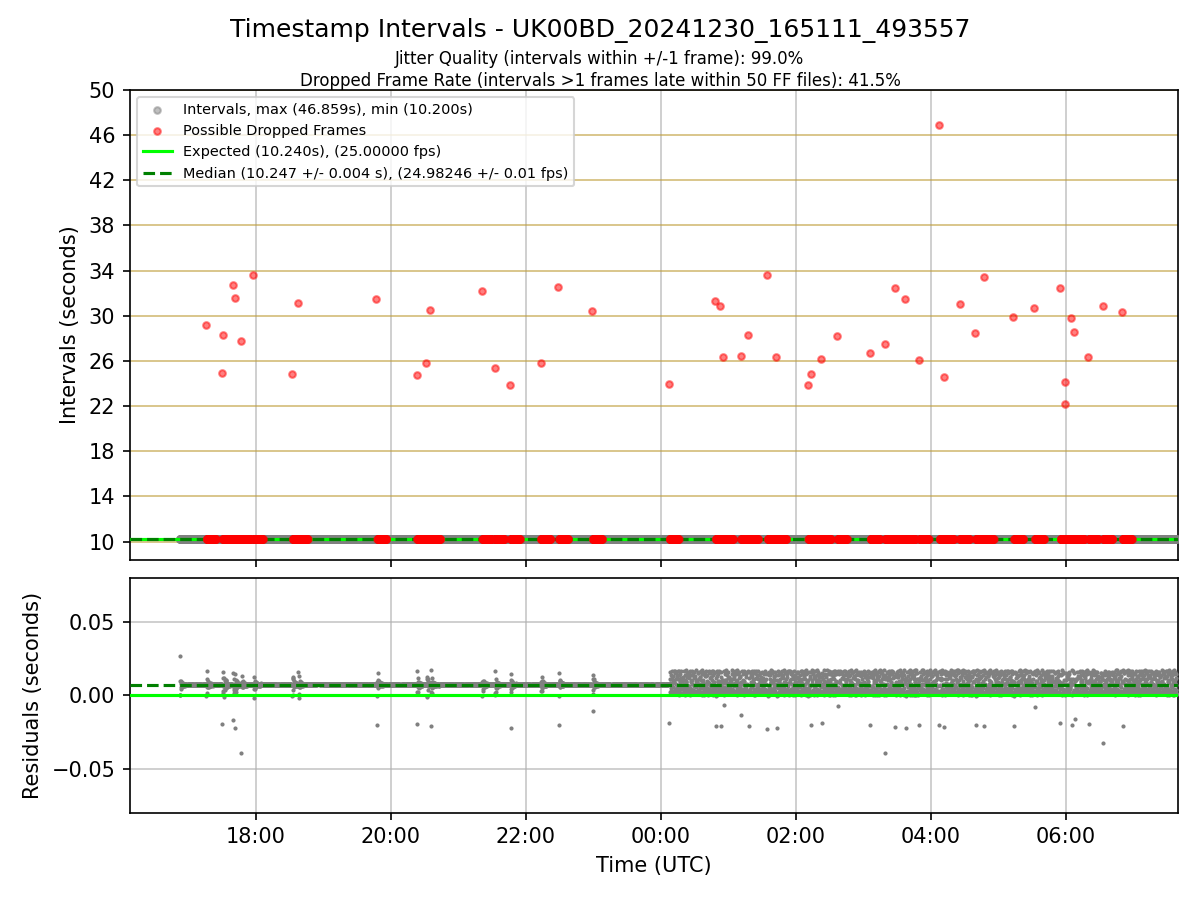
Task: Click the x-axis tick label '22:00'
Action: click(x=526, y=836)
